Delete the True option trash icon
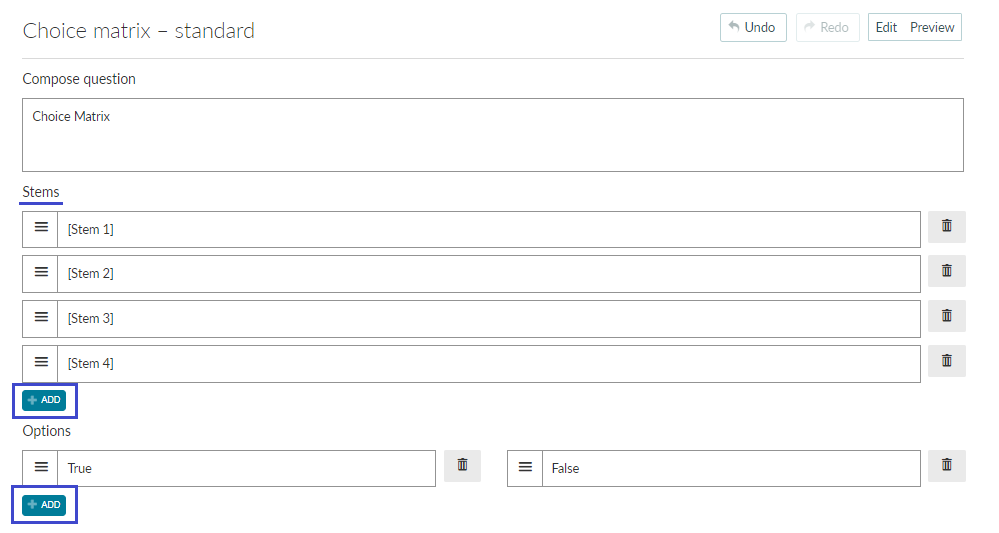This screenshot has height=533, width=999. (x=462, y=465)
